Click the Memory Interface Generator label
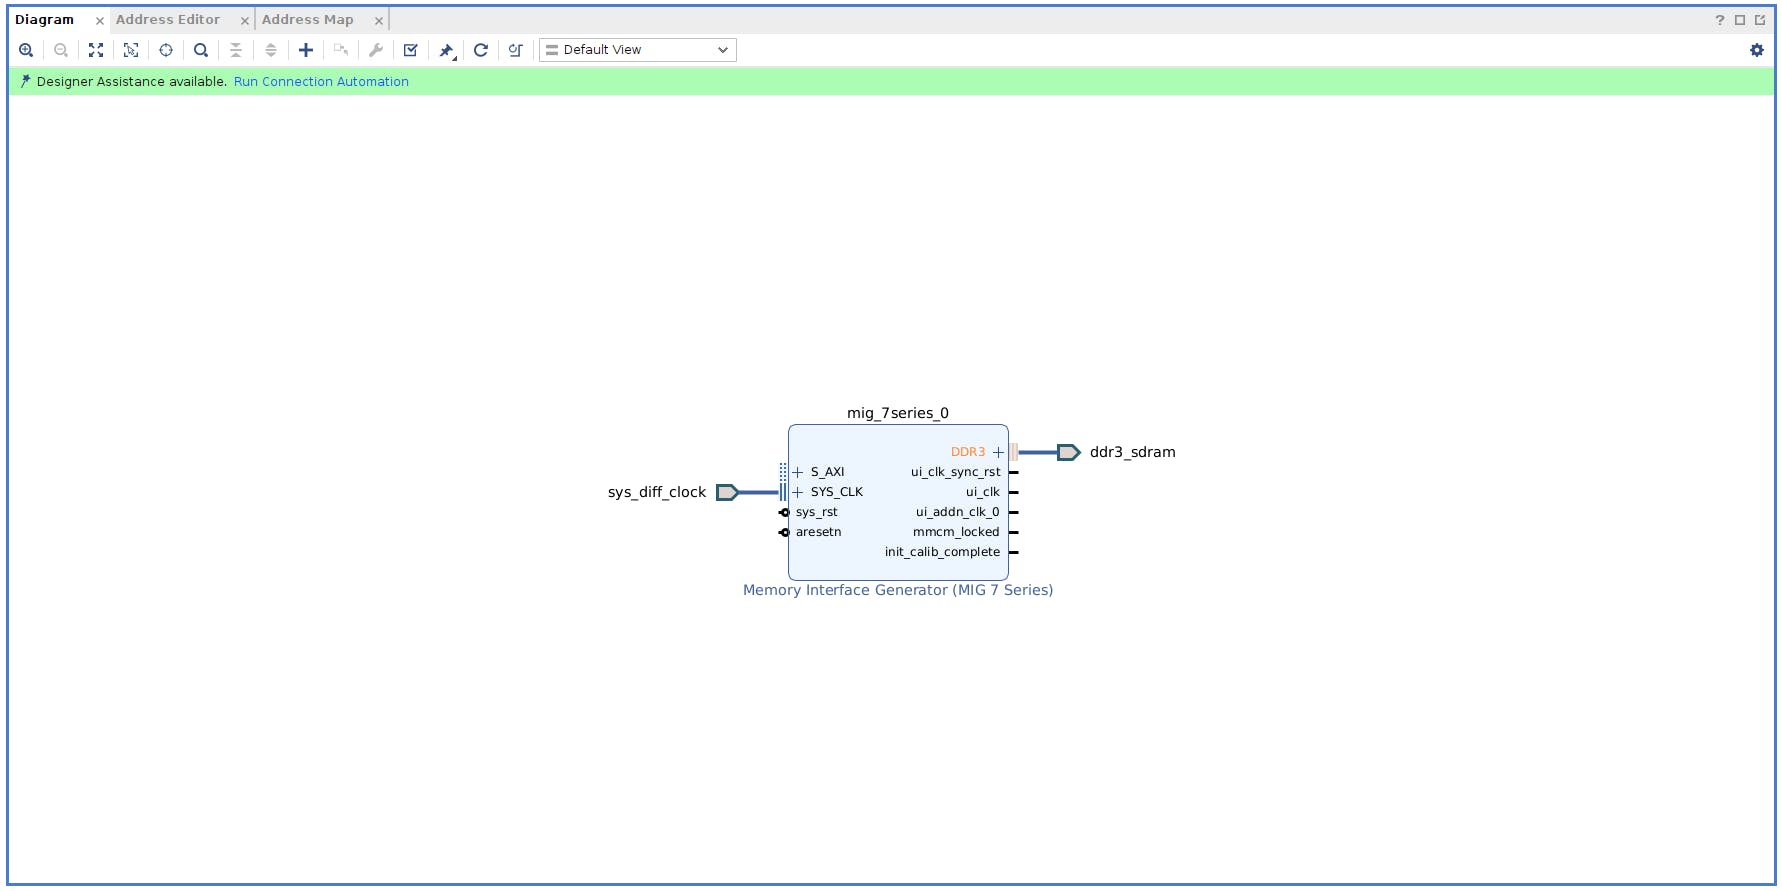 click(898, 590)
